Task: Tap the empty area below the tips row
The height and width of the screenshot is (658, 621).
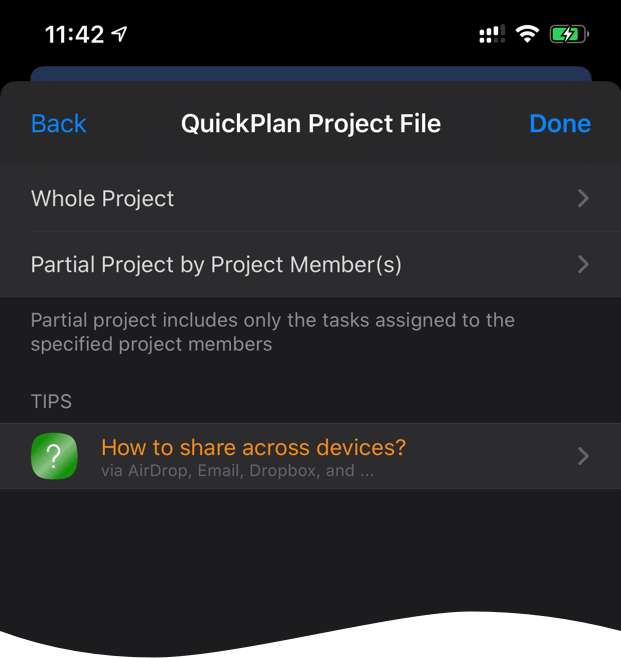Action: click(x=310, y=550)
